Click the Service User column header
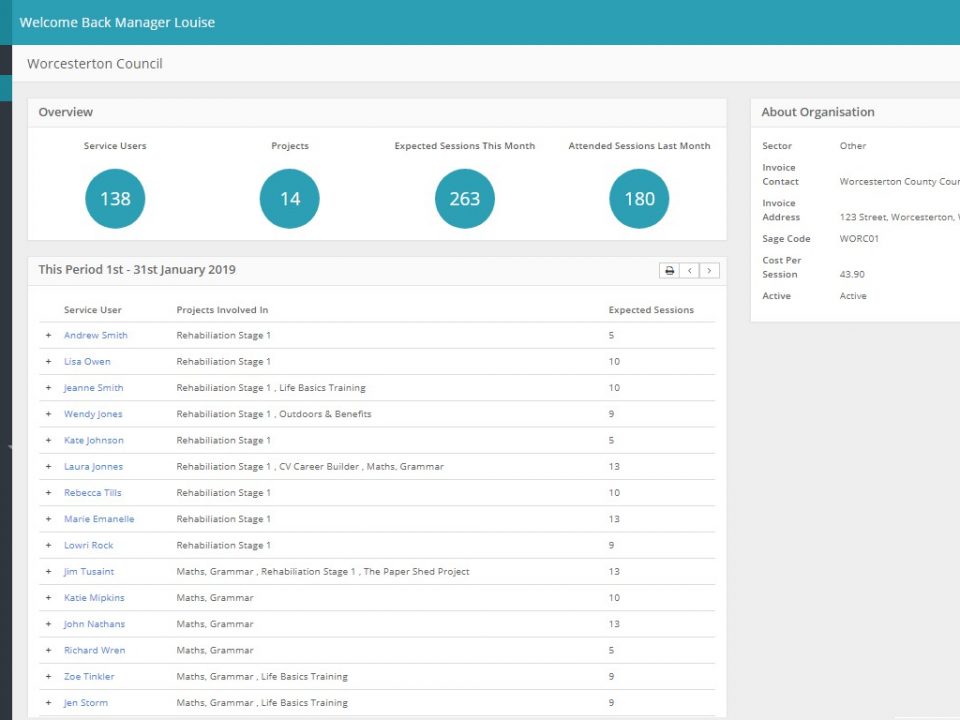This screenshot has width=960, height=720. tap(92, 310)
